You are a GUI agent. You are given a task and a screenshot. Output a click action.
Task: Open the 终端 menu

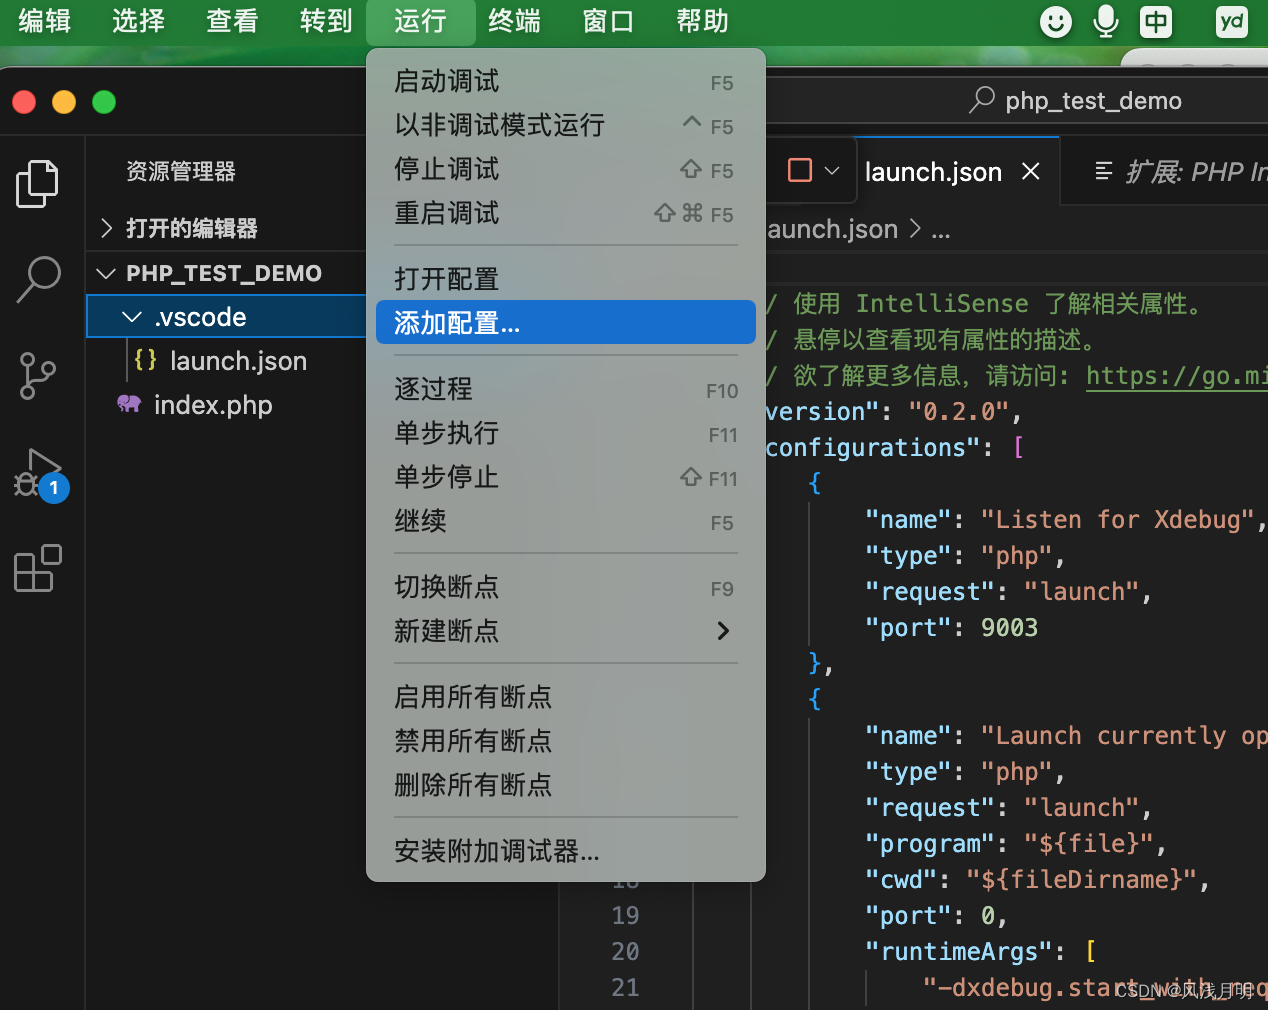[x=513, y=20]
